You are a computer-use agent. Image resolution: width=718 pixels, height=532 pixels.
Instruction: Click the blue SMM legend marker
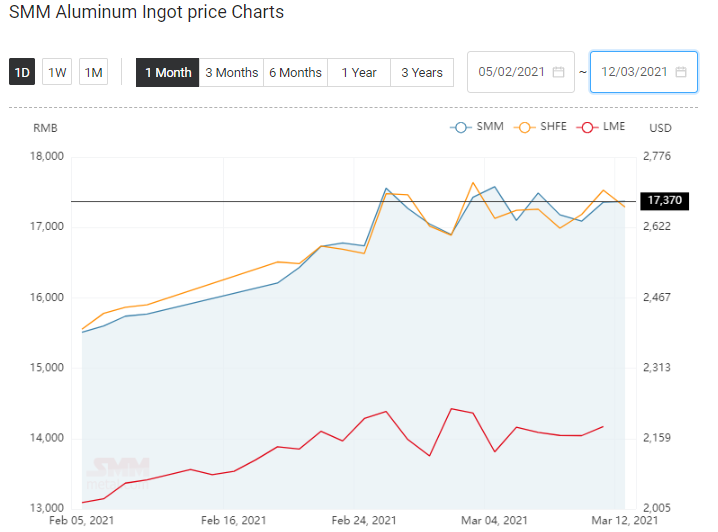click(461, 127)
